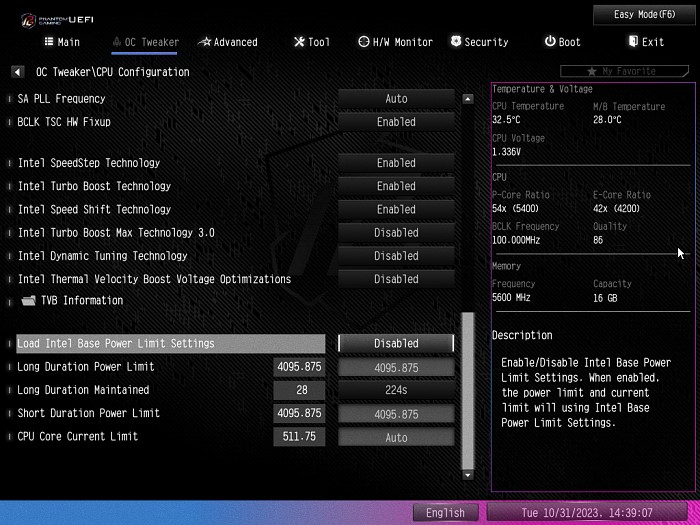Edit CPU Core Current Limit Auto field
Screen dimensions: 700x525
[x=396, y=438]
